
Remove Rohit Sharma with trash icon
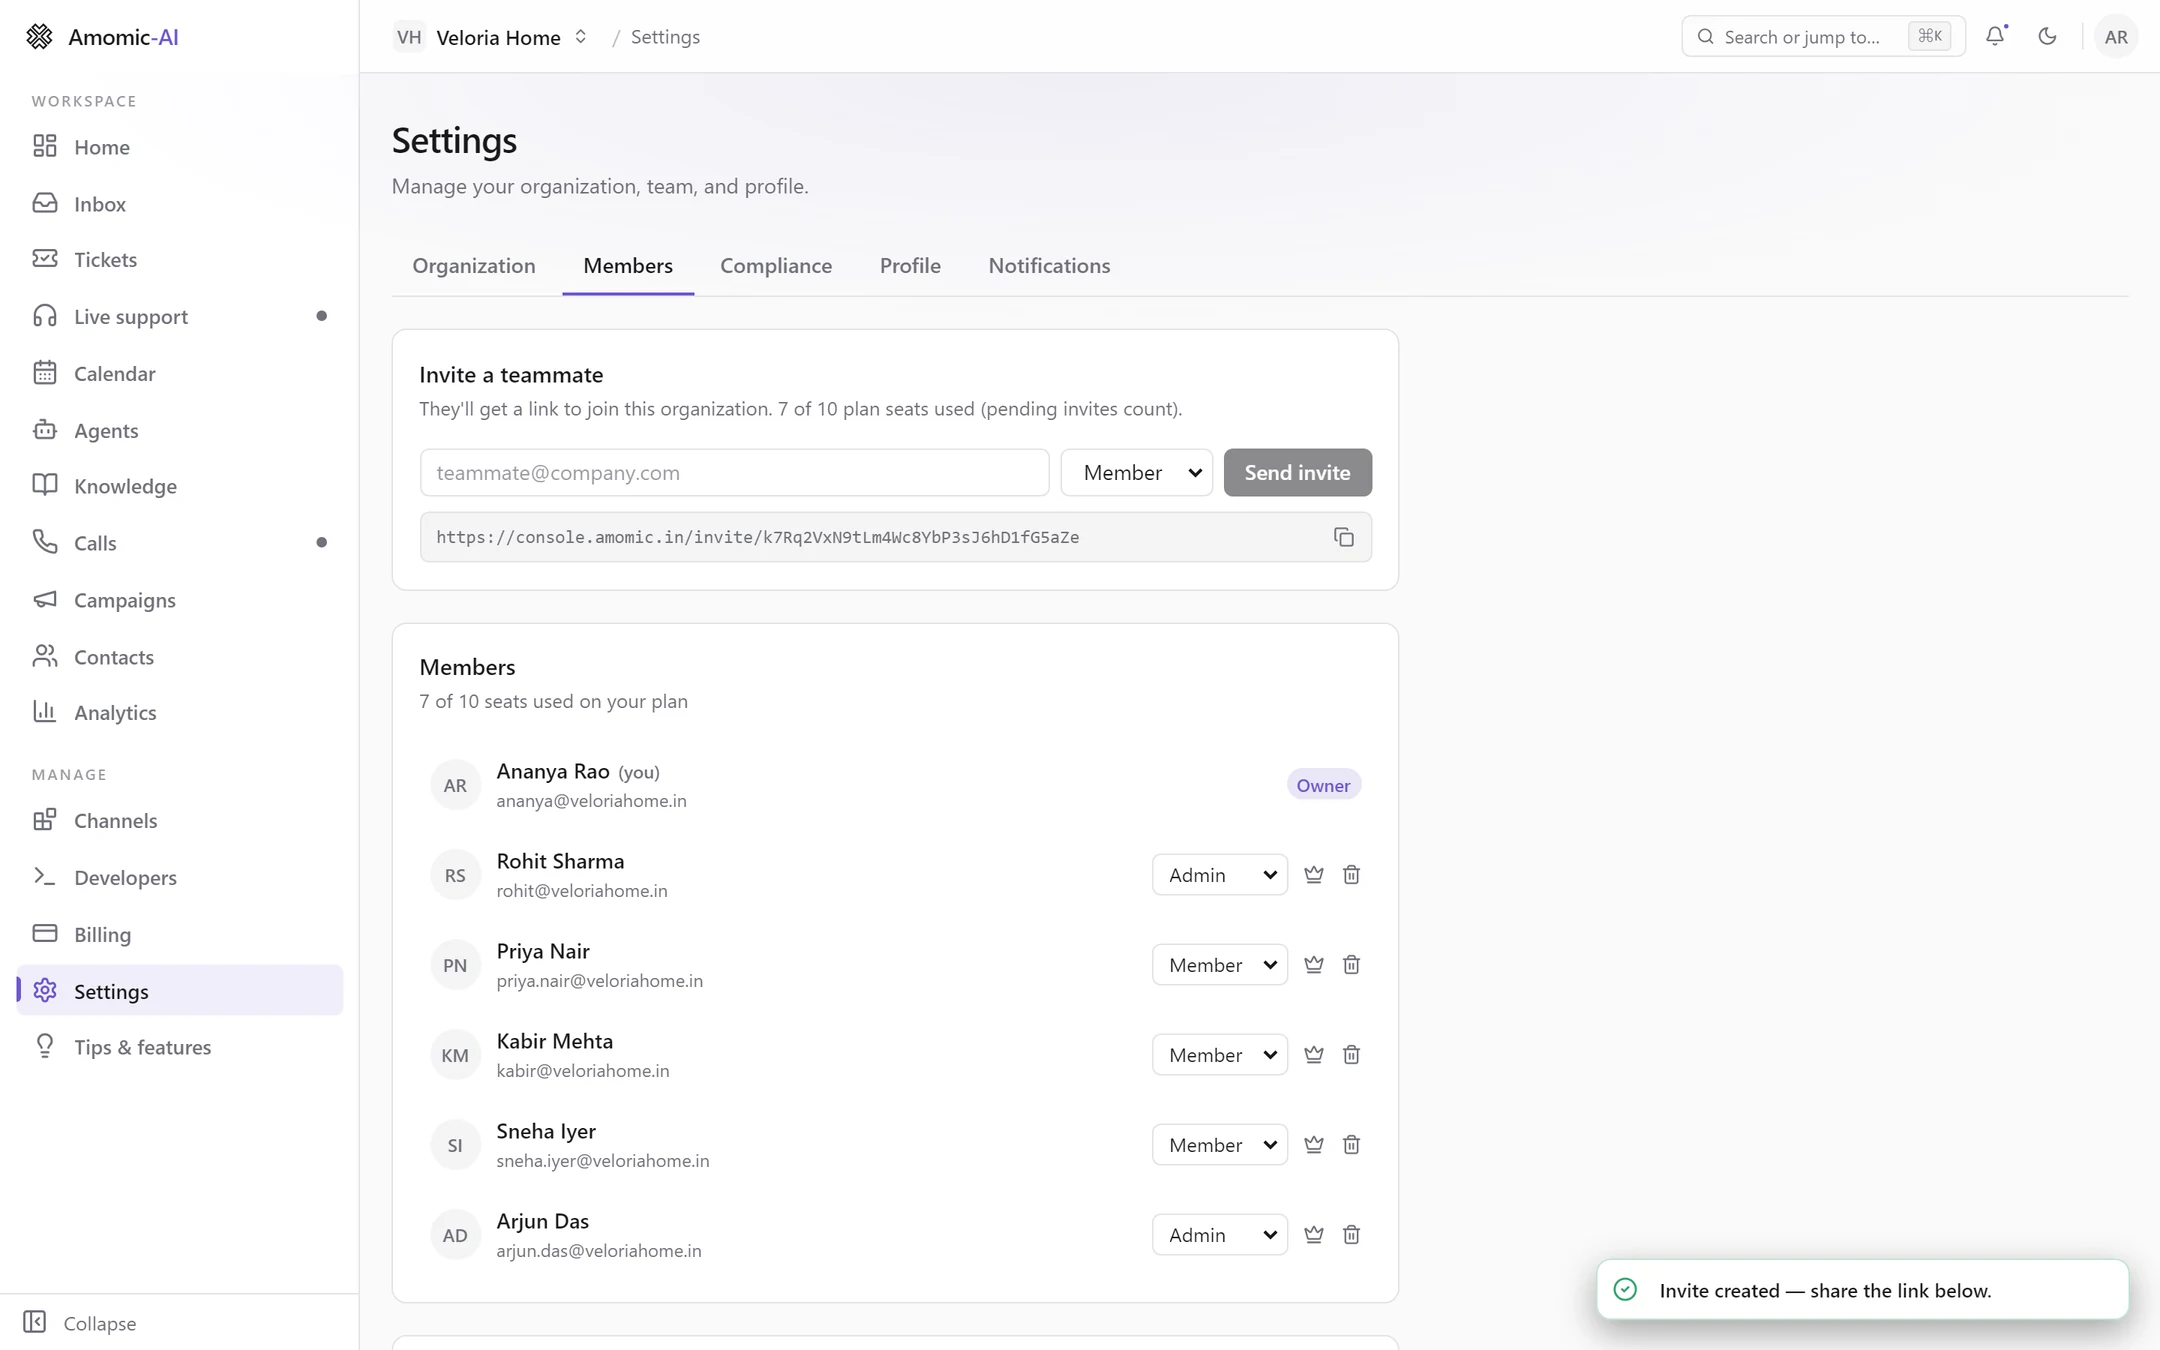(x=1351, y=875)
